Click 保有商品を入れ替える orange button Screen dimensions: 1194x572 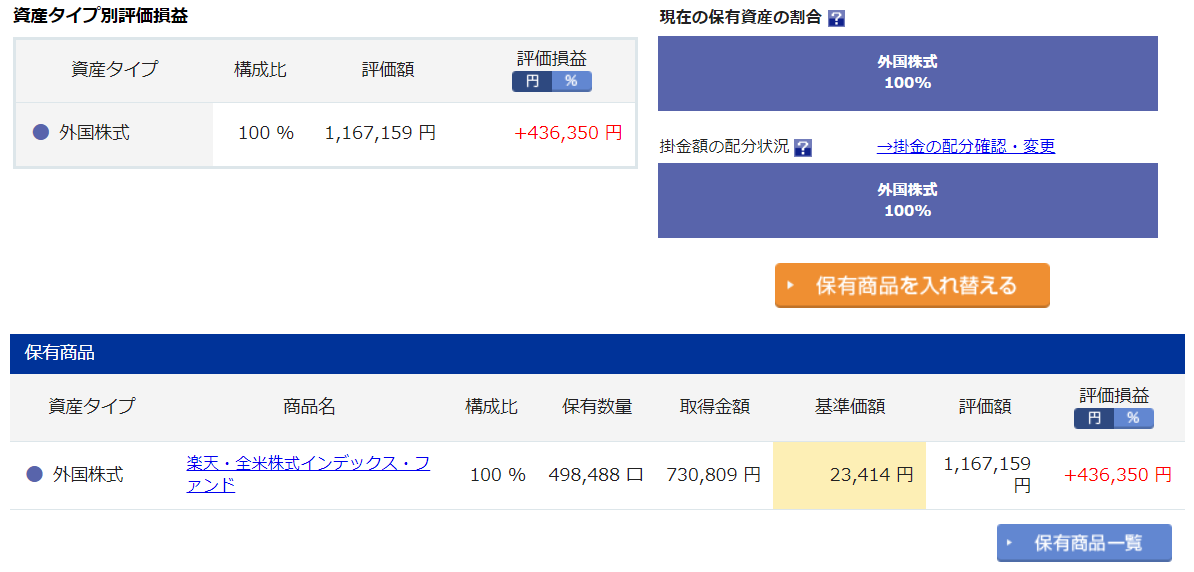[912, 286]
